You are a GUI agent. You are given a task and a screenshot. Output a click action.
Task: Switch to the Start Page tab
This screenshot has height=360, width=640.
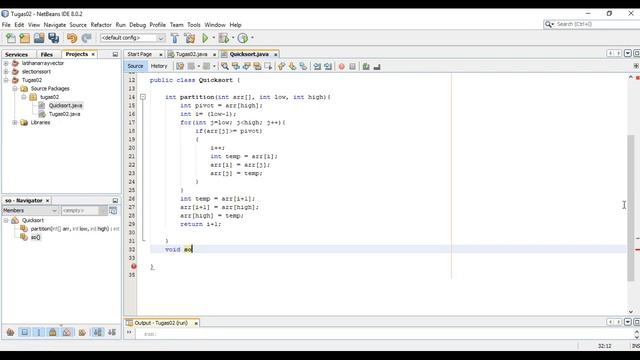pos(140,54)
